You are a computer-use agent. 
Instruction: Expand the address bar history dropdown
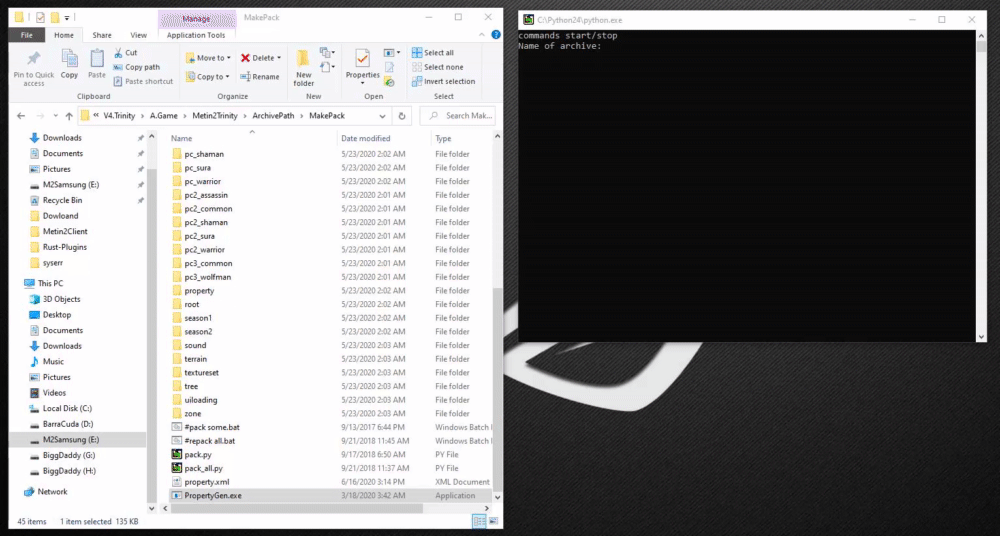point(382,116)
